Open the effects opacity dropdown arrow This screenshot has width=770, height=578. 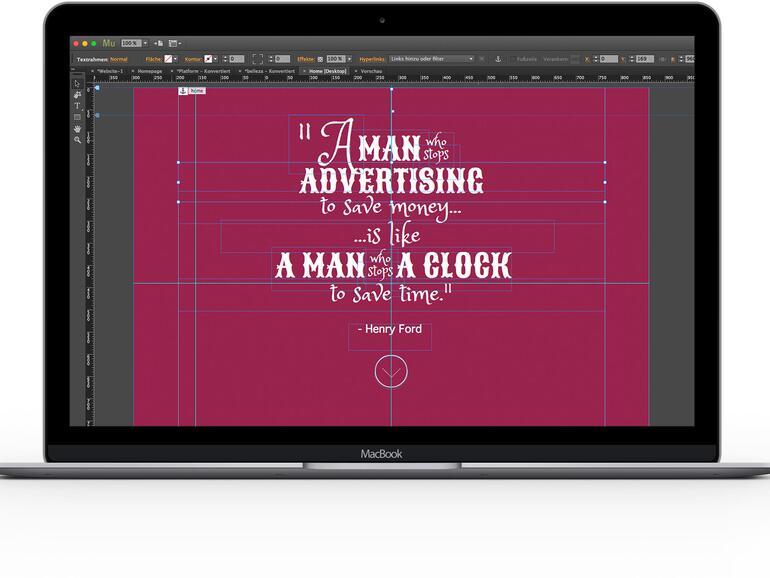click(349, 59)
